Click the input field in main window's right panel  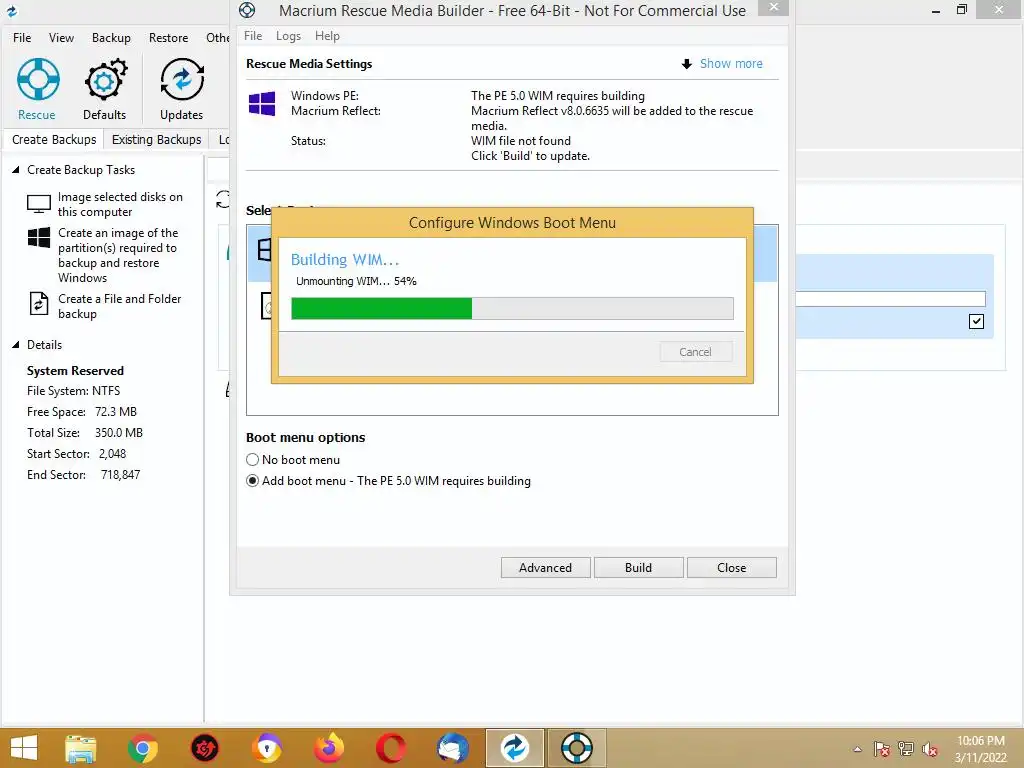[891, 298]
